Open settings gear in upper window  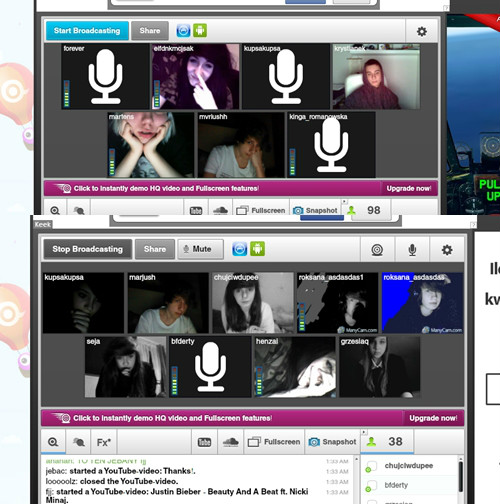[x=422, y=32]
